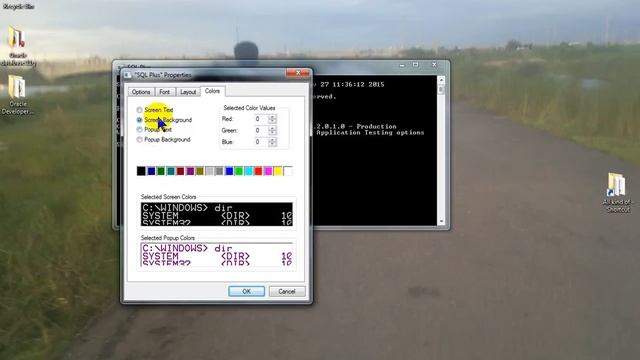Select the Popup Text radio button
This screenshot has height=360, width=640.
point(140,129)
